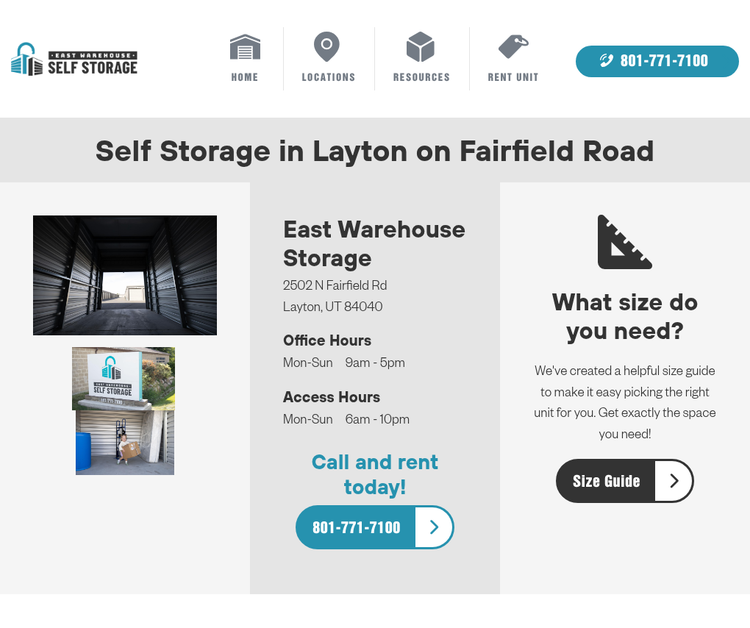Click the ruler triangle size icon
This screenshot has width=750, height=628.
pos(624,242)
